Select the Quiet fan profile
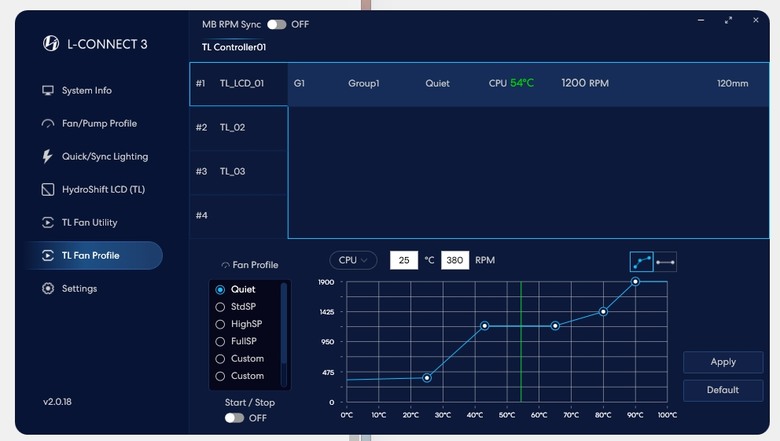 click(x=220, y=289)
